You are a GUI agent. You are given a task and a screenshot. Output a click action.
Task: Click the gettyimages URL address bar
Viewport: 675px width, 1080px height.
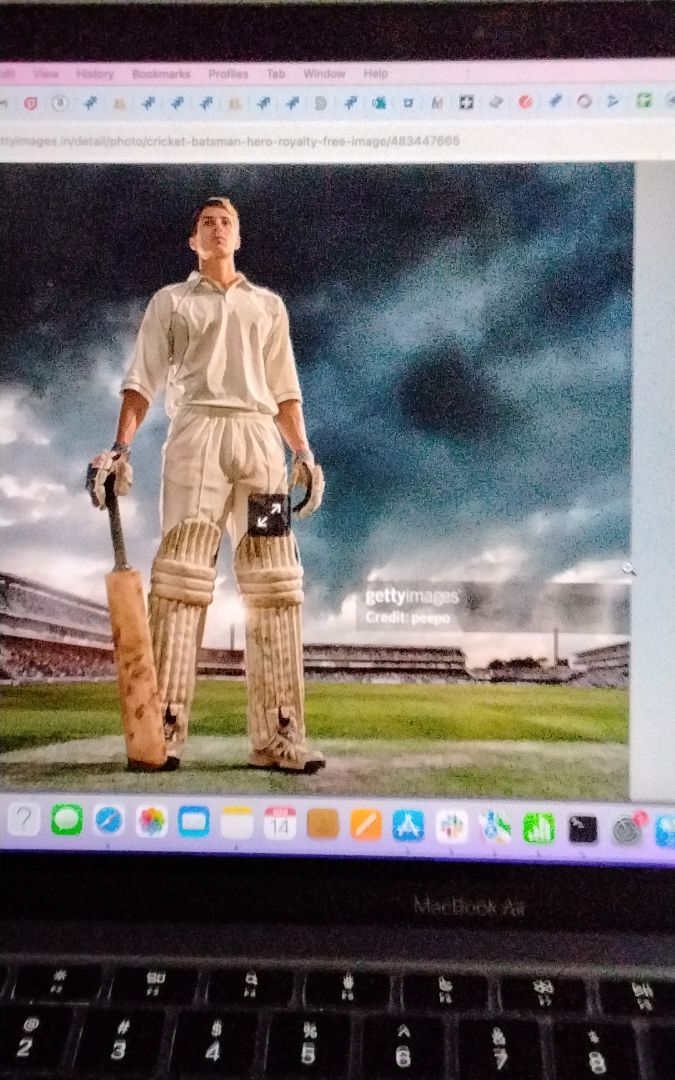click(x=230, y=141)
